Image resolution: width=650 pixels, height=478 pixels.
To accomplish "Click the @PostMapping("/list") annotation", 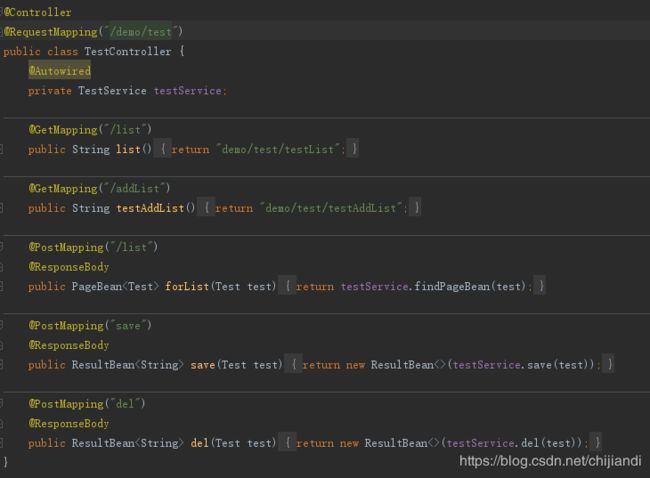I will [x=93, y=247].
